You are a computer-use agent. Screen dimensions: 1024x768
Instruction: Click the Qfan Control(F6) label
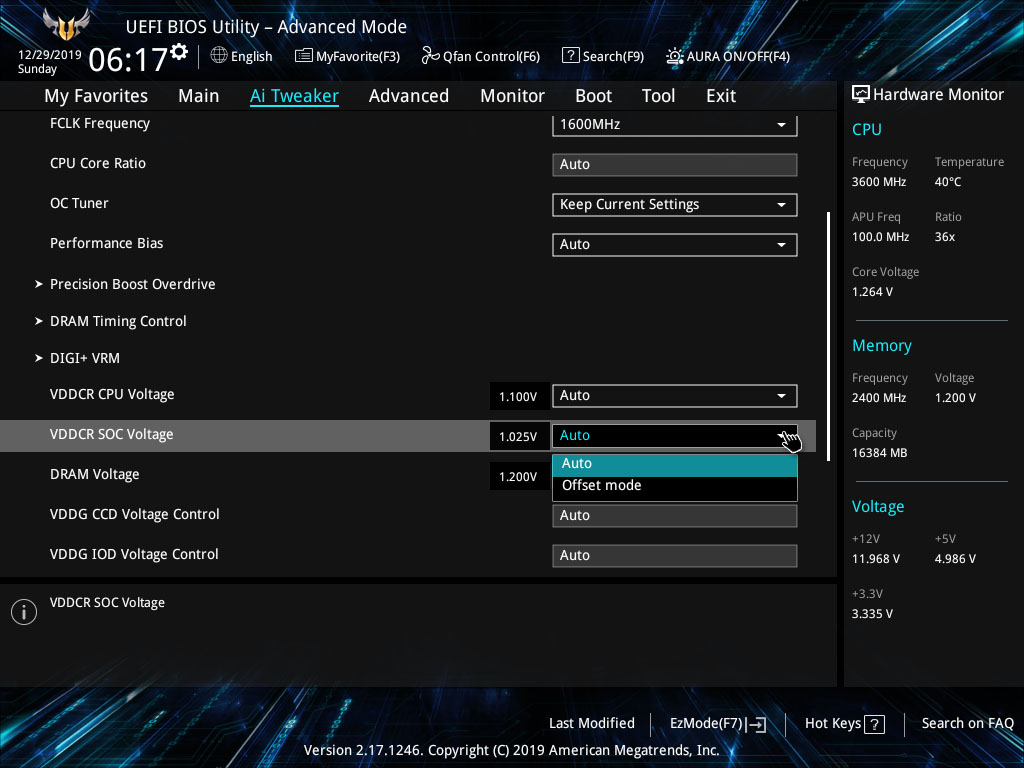pos(491,57)
